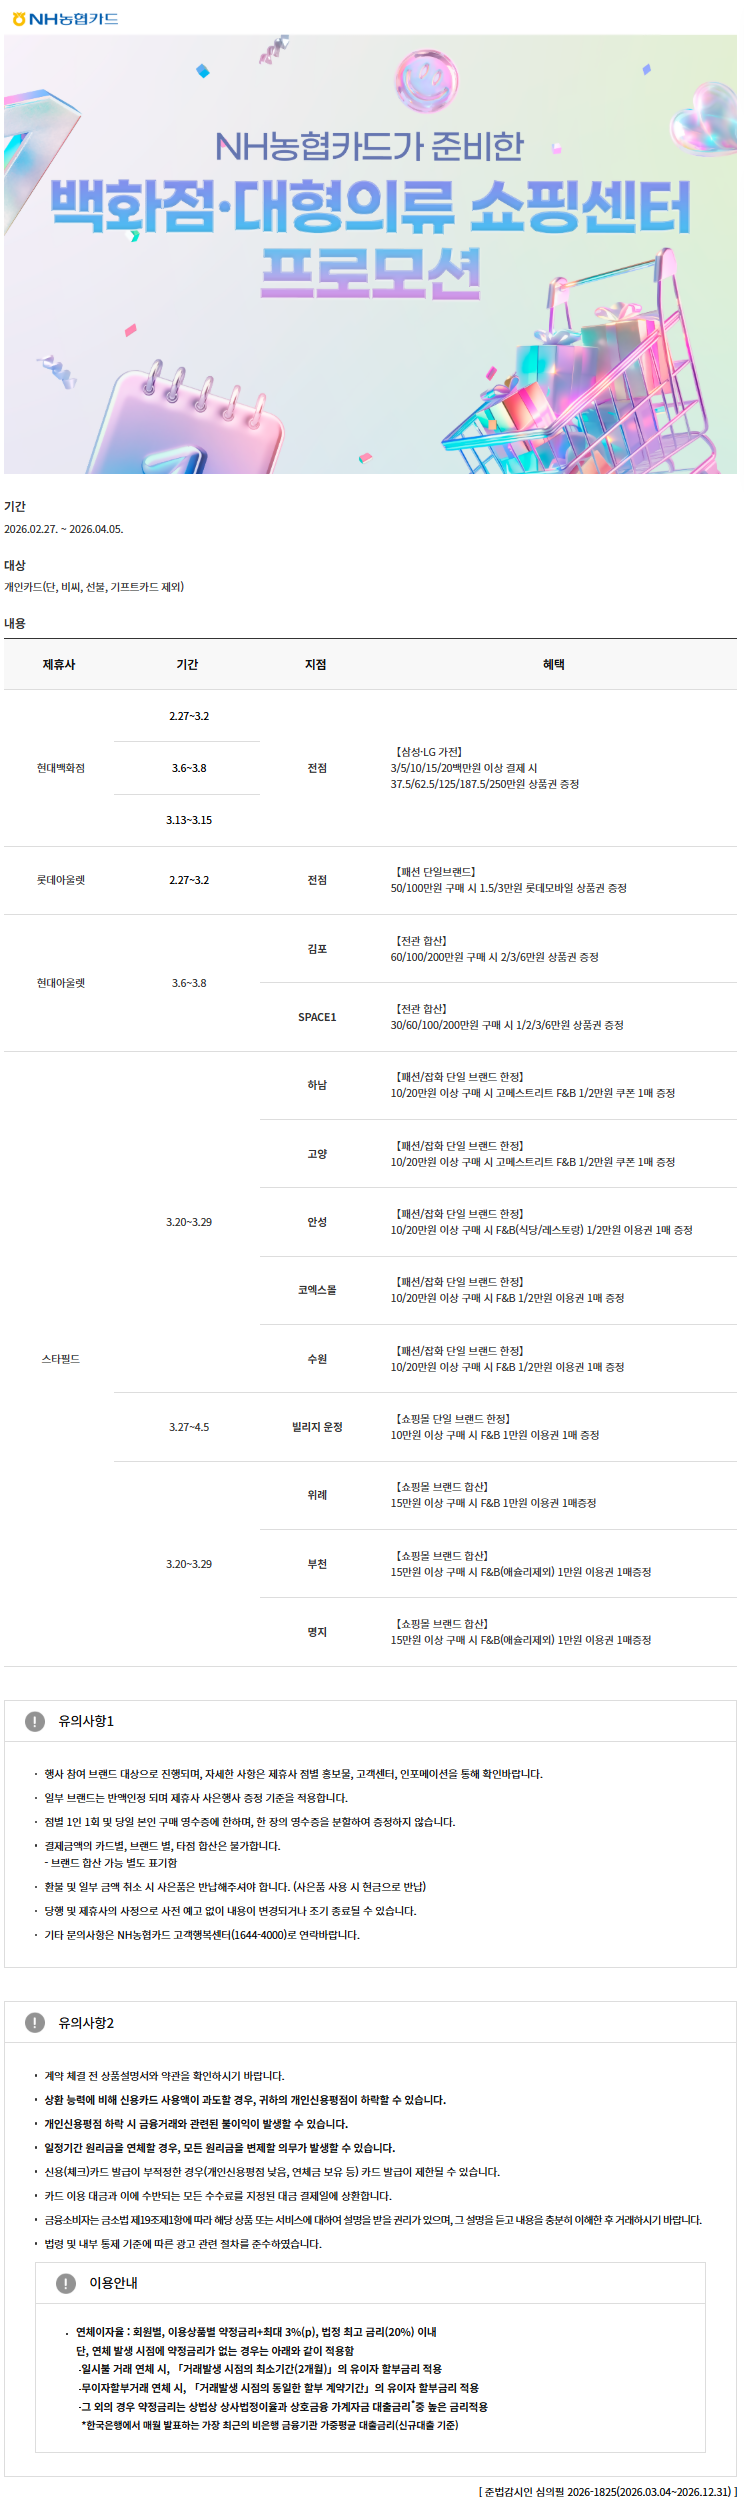Click the 백화점·대형의류 쇼핑센터 banner title
This screenshot has width=744, height=2508.
click(370, 206)
